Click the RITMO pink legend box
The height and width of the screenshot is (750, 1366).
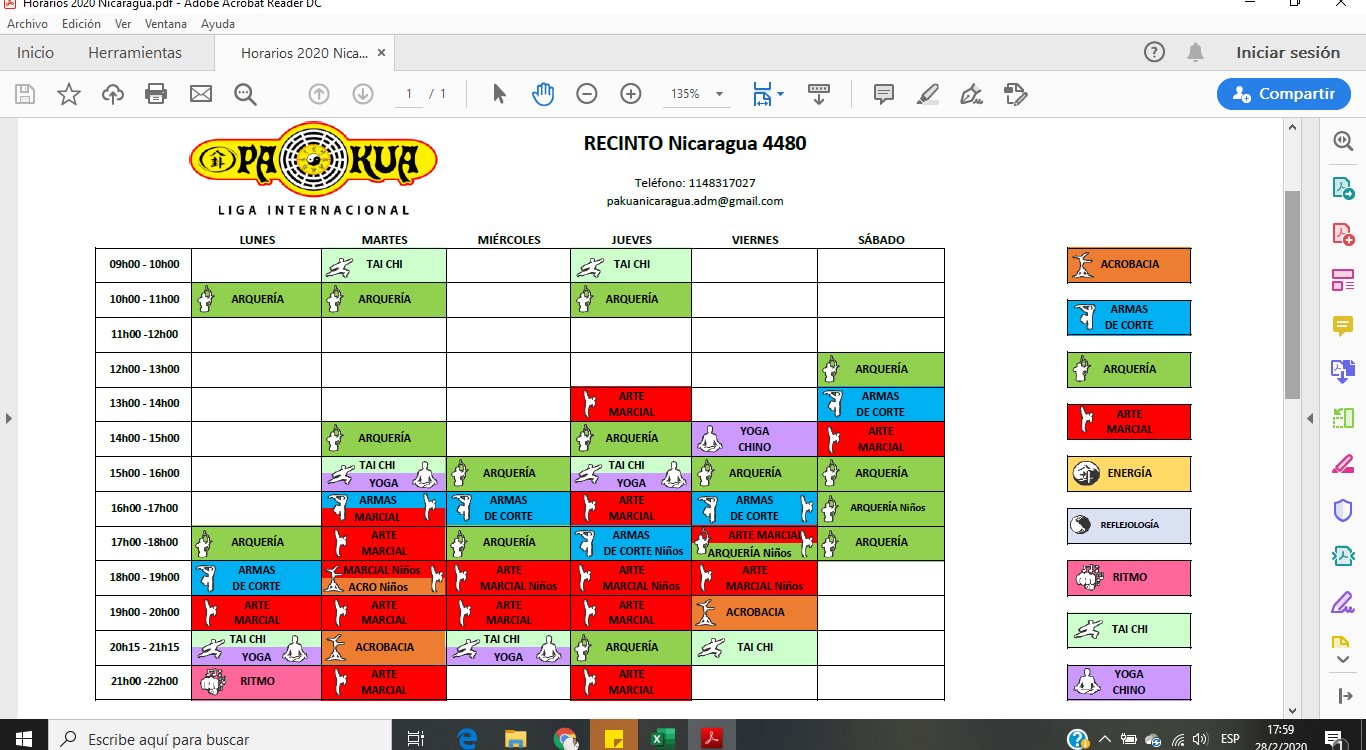tap(1129, 577)
